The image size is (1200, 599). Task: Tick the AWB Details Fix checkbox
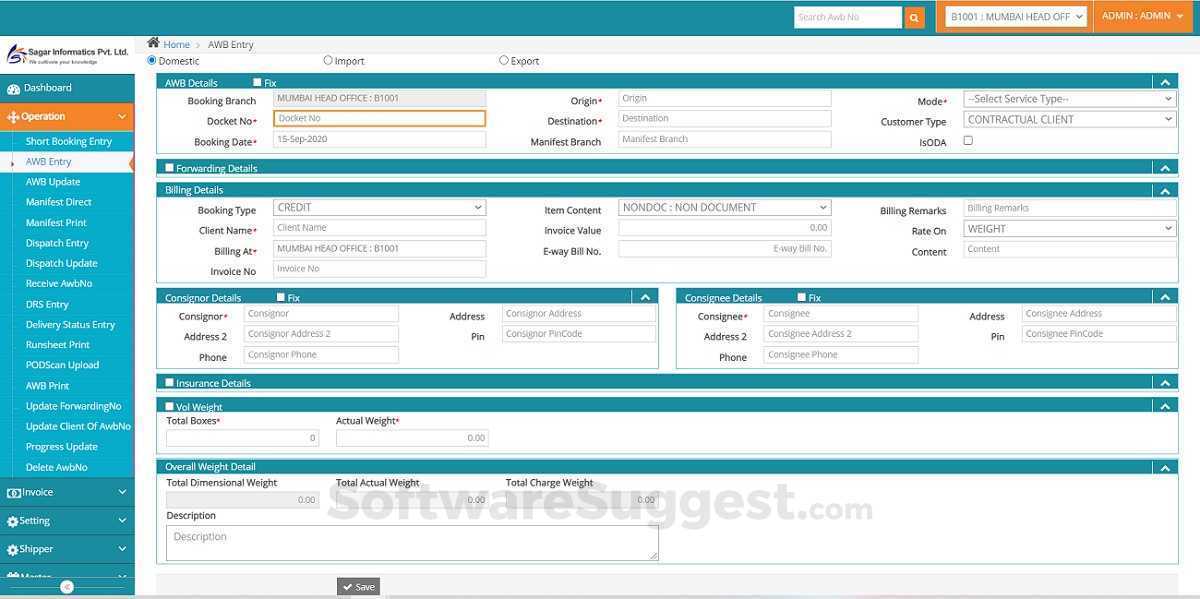(258, 83)
